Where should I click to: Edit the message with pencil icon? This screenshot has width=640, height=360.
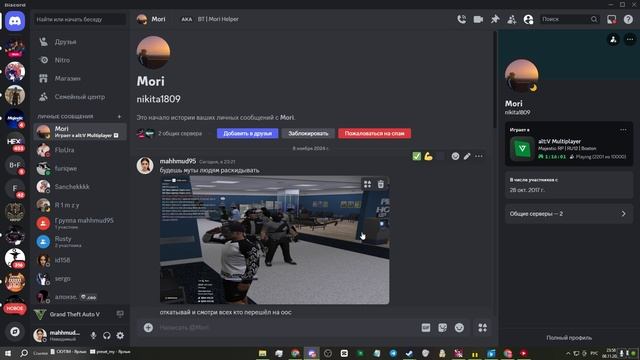click(x=467, y=156)
